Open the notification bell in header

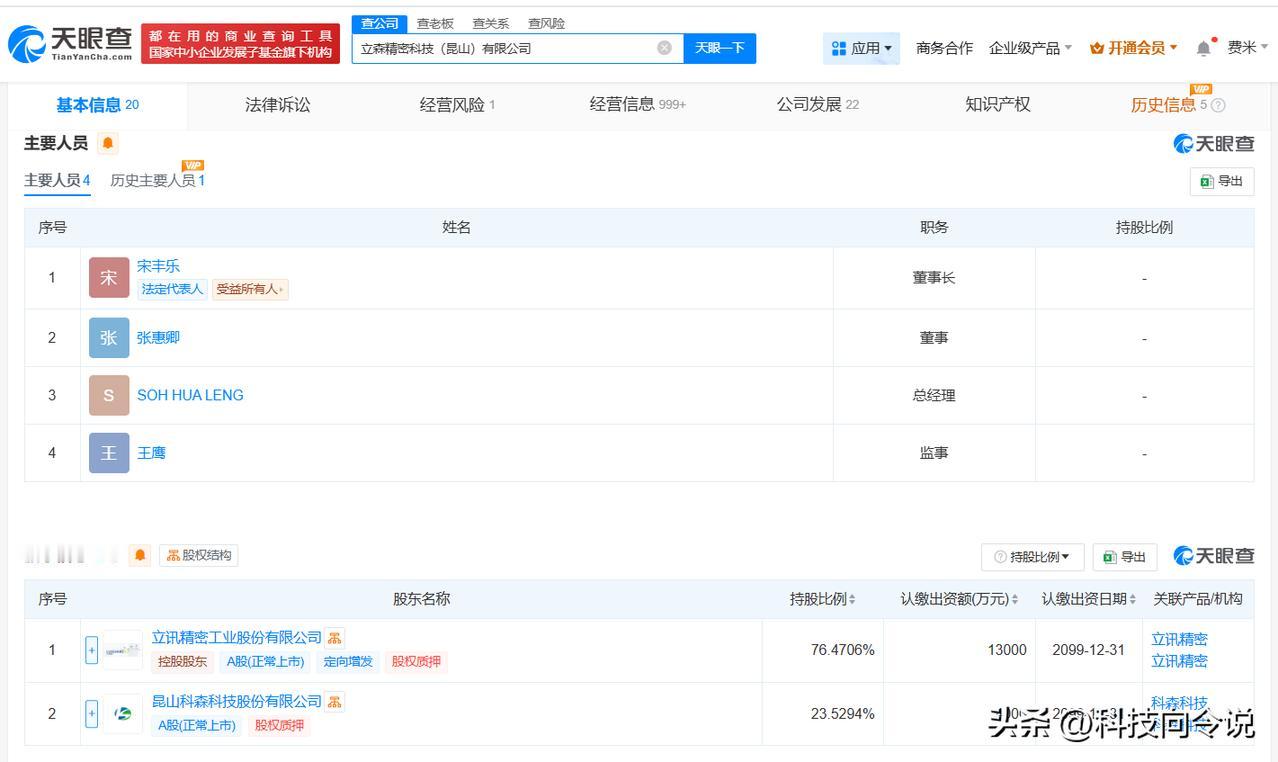(x=1203, y=48)
